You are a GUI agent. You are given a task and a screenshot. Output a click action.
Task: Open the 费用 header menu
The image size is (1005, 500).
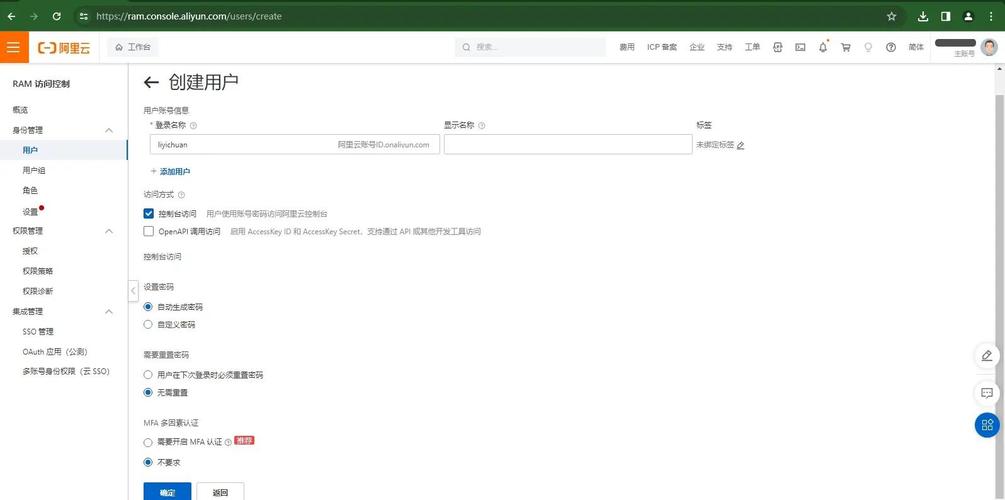coord(627,47)
